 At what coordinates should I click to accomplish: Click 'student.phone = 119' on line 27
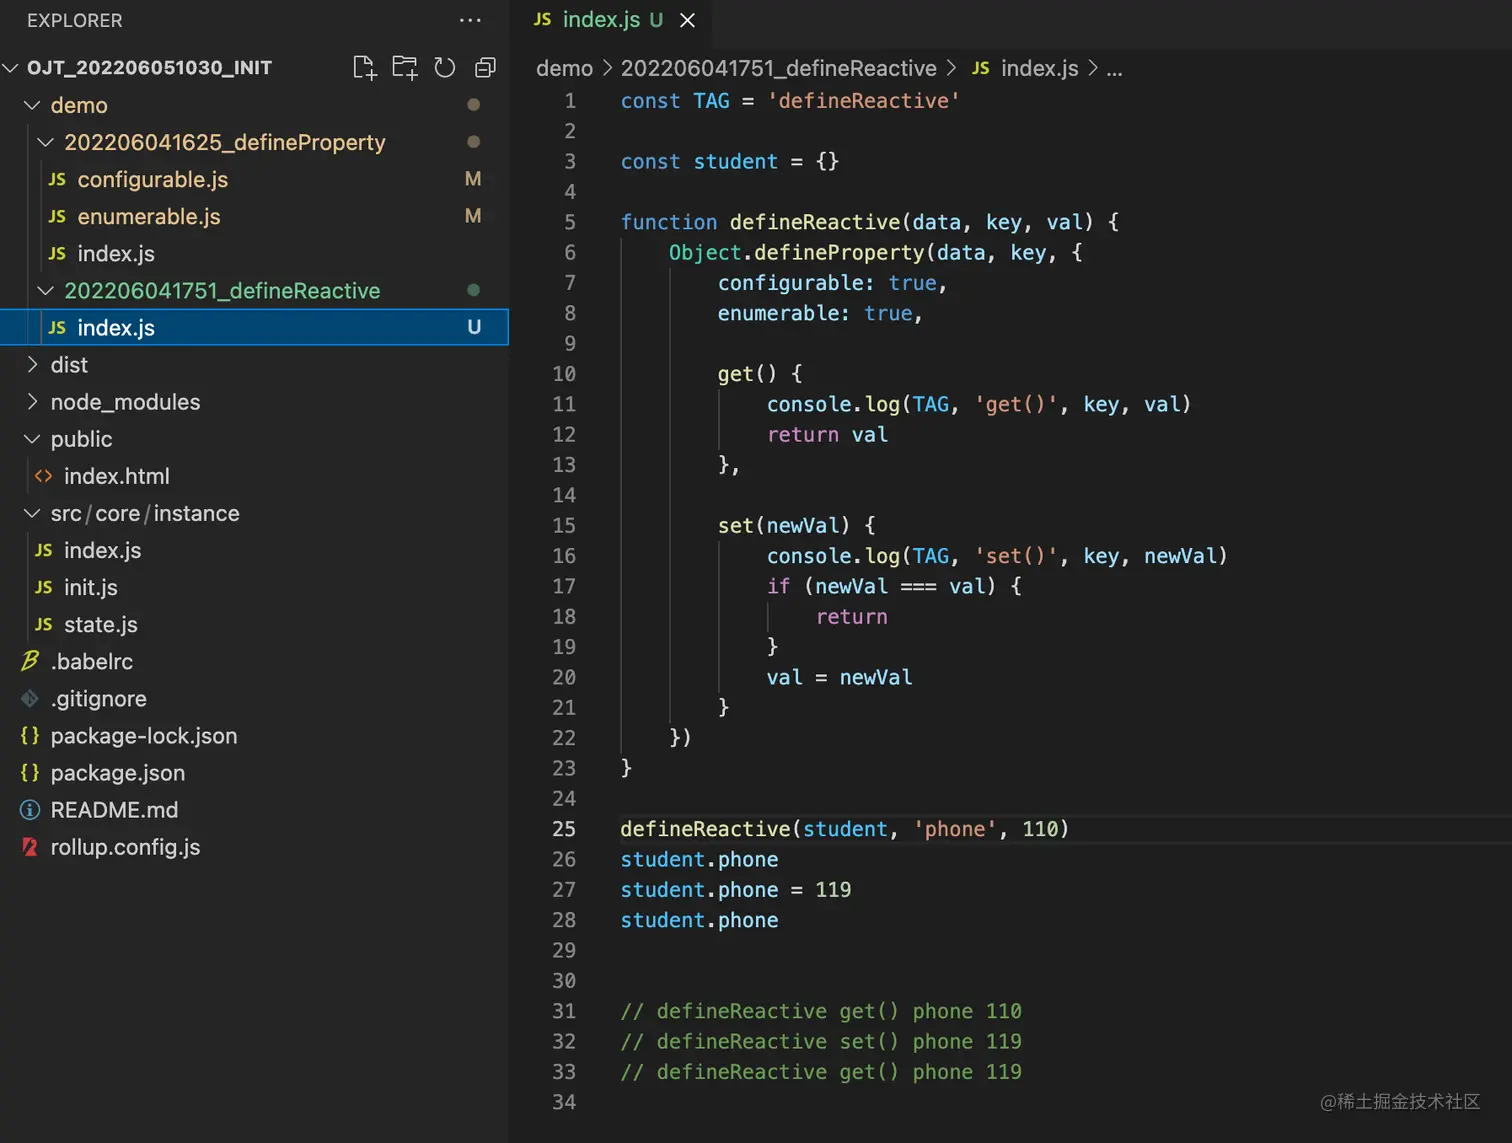click(x=735, y=890)
